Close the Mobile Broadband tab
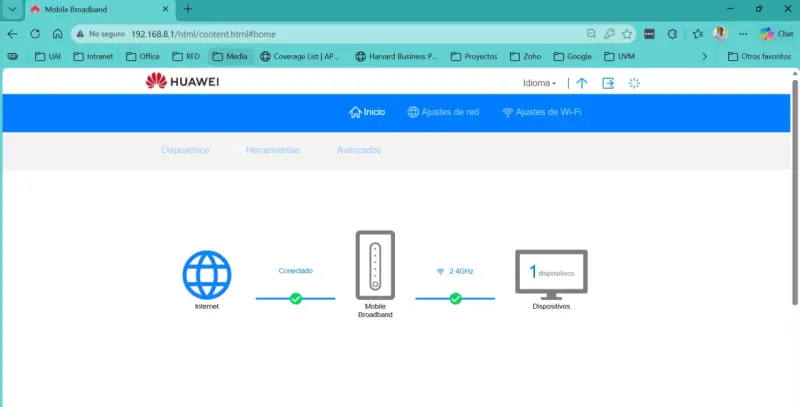Screen dimensions: 800x407 [165, 9]
